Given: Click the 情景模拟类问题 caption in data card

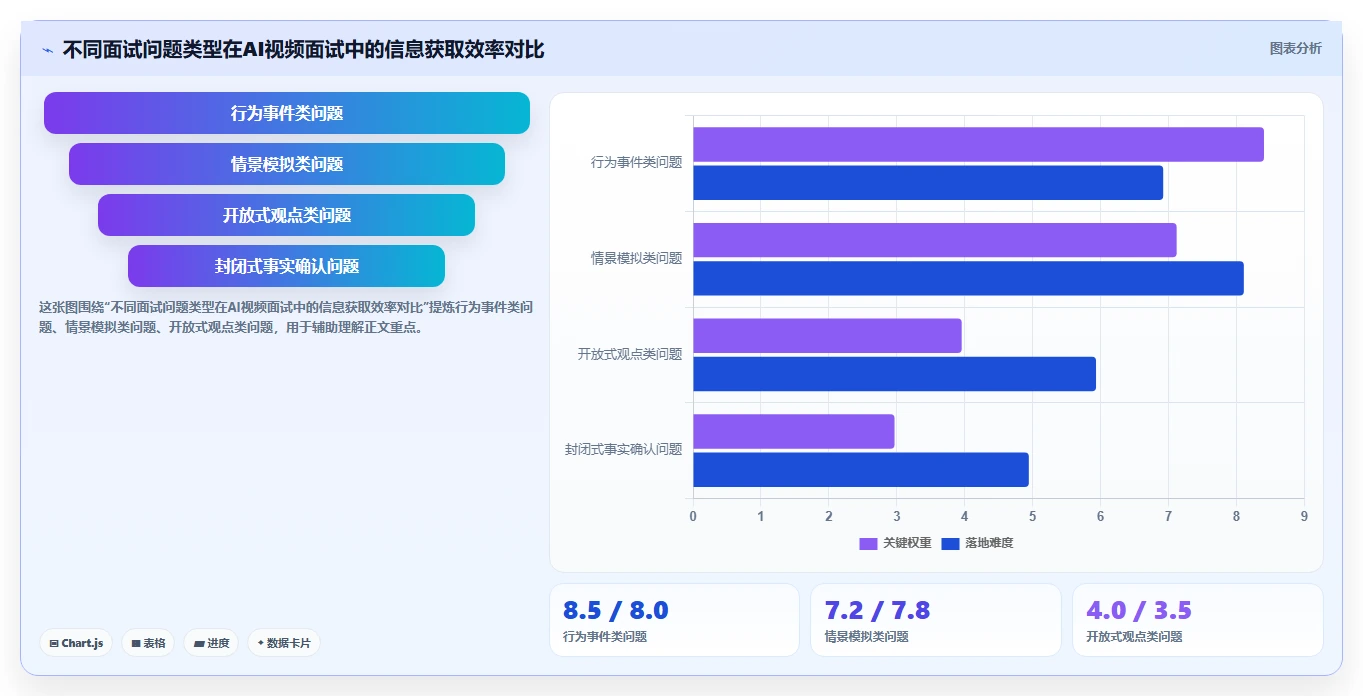Looking at the screenshot, I should tap(866, 637).
